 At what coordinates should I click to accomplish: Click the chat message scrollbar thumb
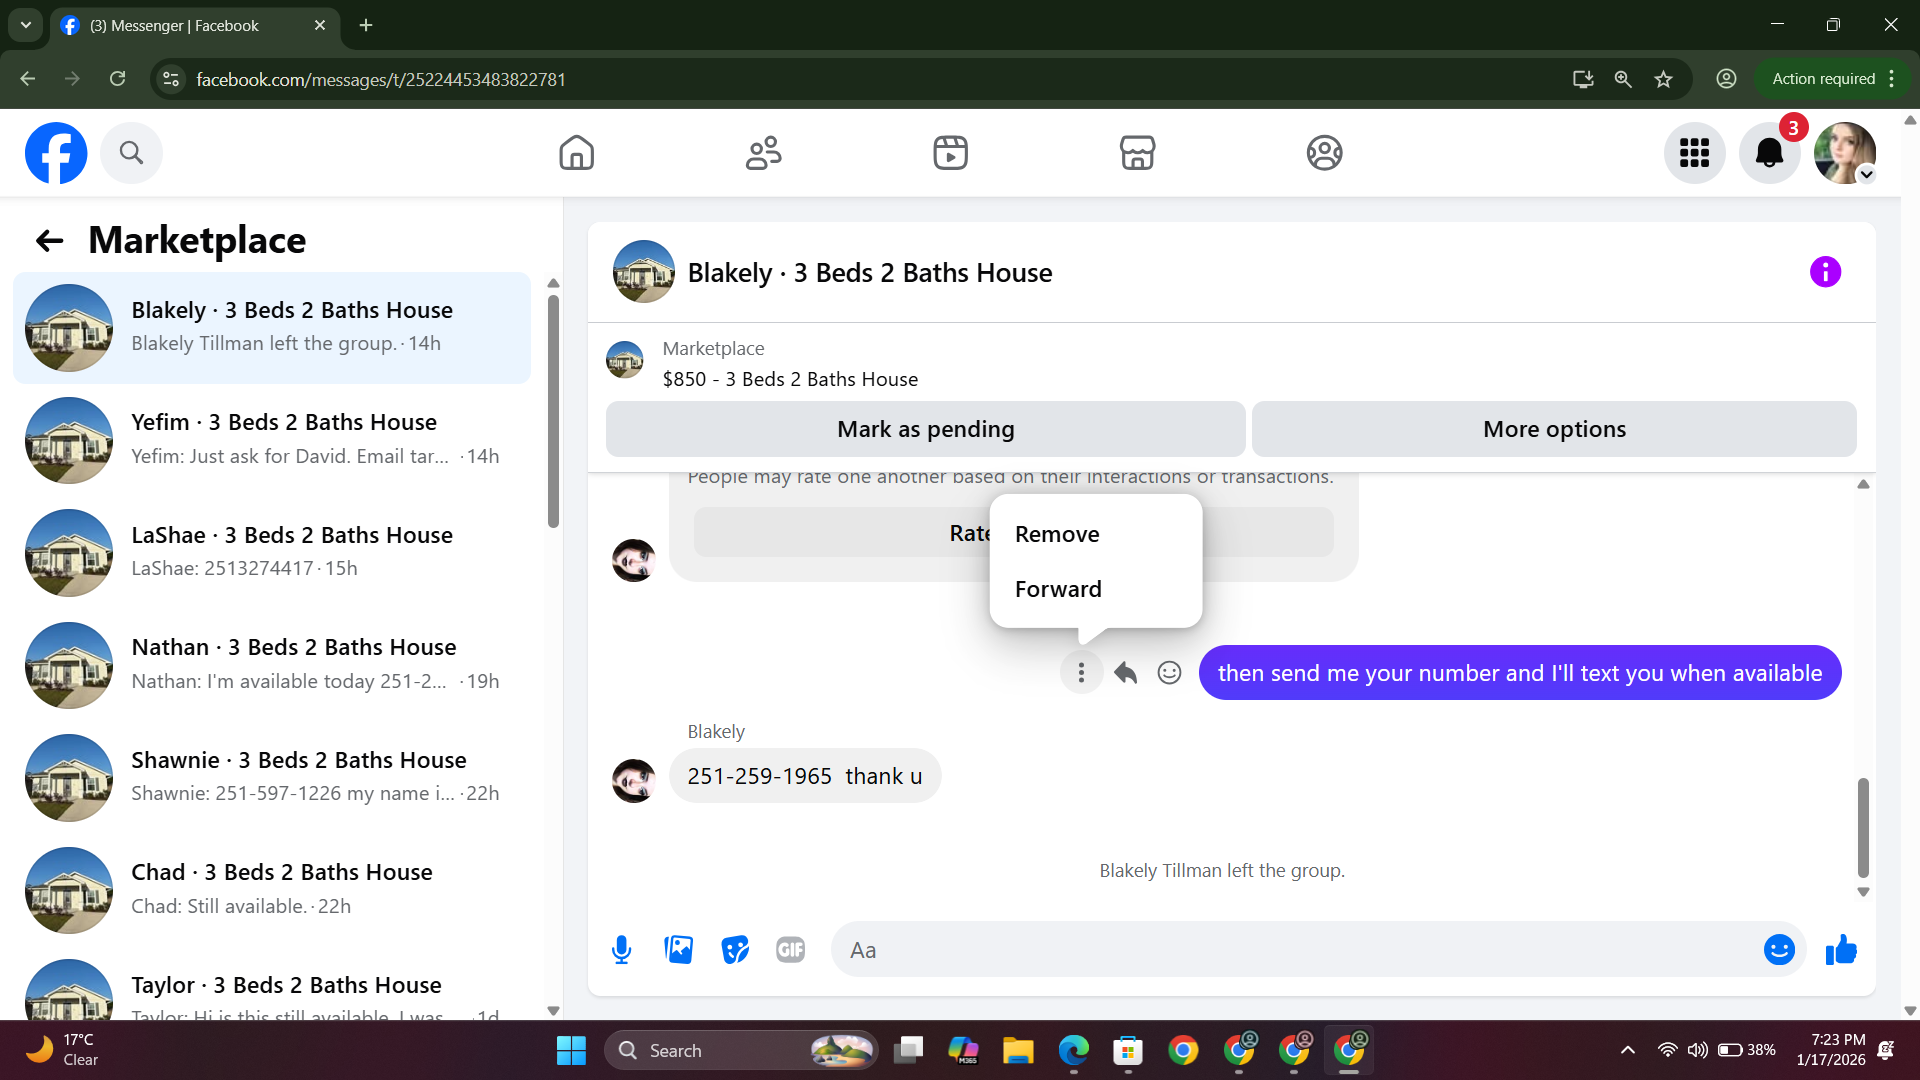point(1863,826)
